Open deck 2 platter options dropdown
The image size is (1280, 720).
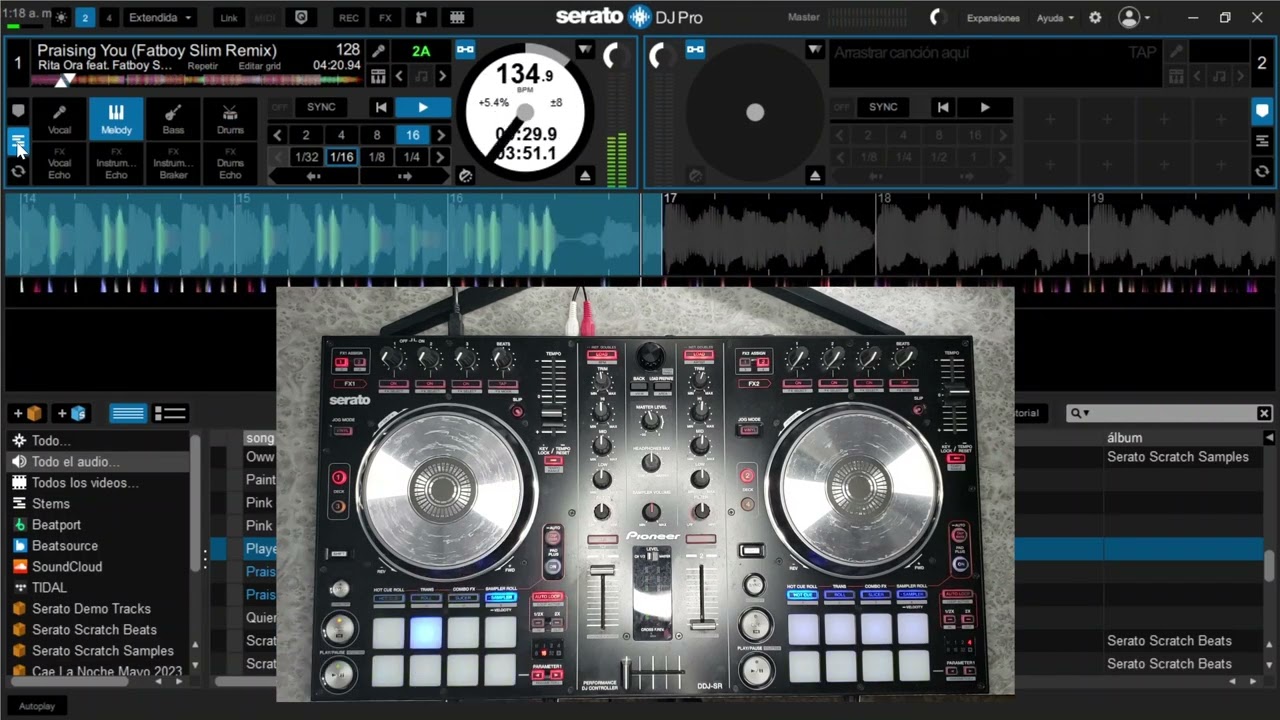[x=815, y=50]
